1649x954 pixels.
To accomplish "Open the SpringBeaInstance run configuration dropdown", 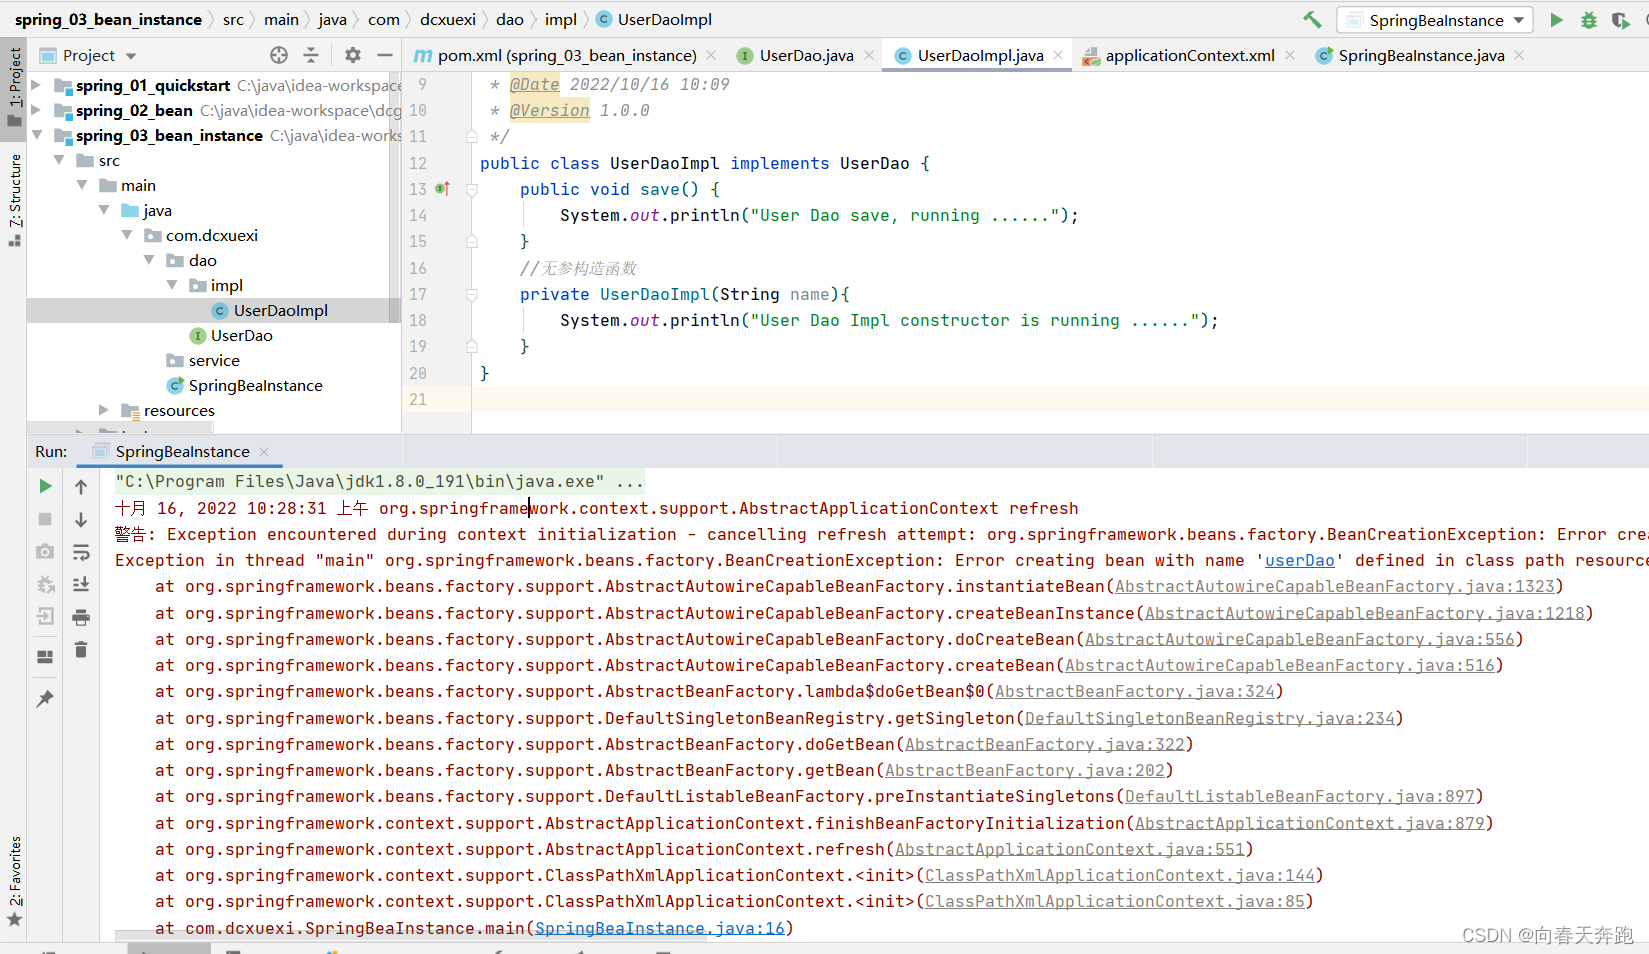I will point(1434,20).
